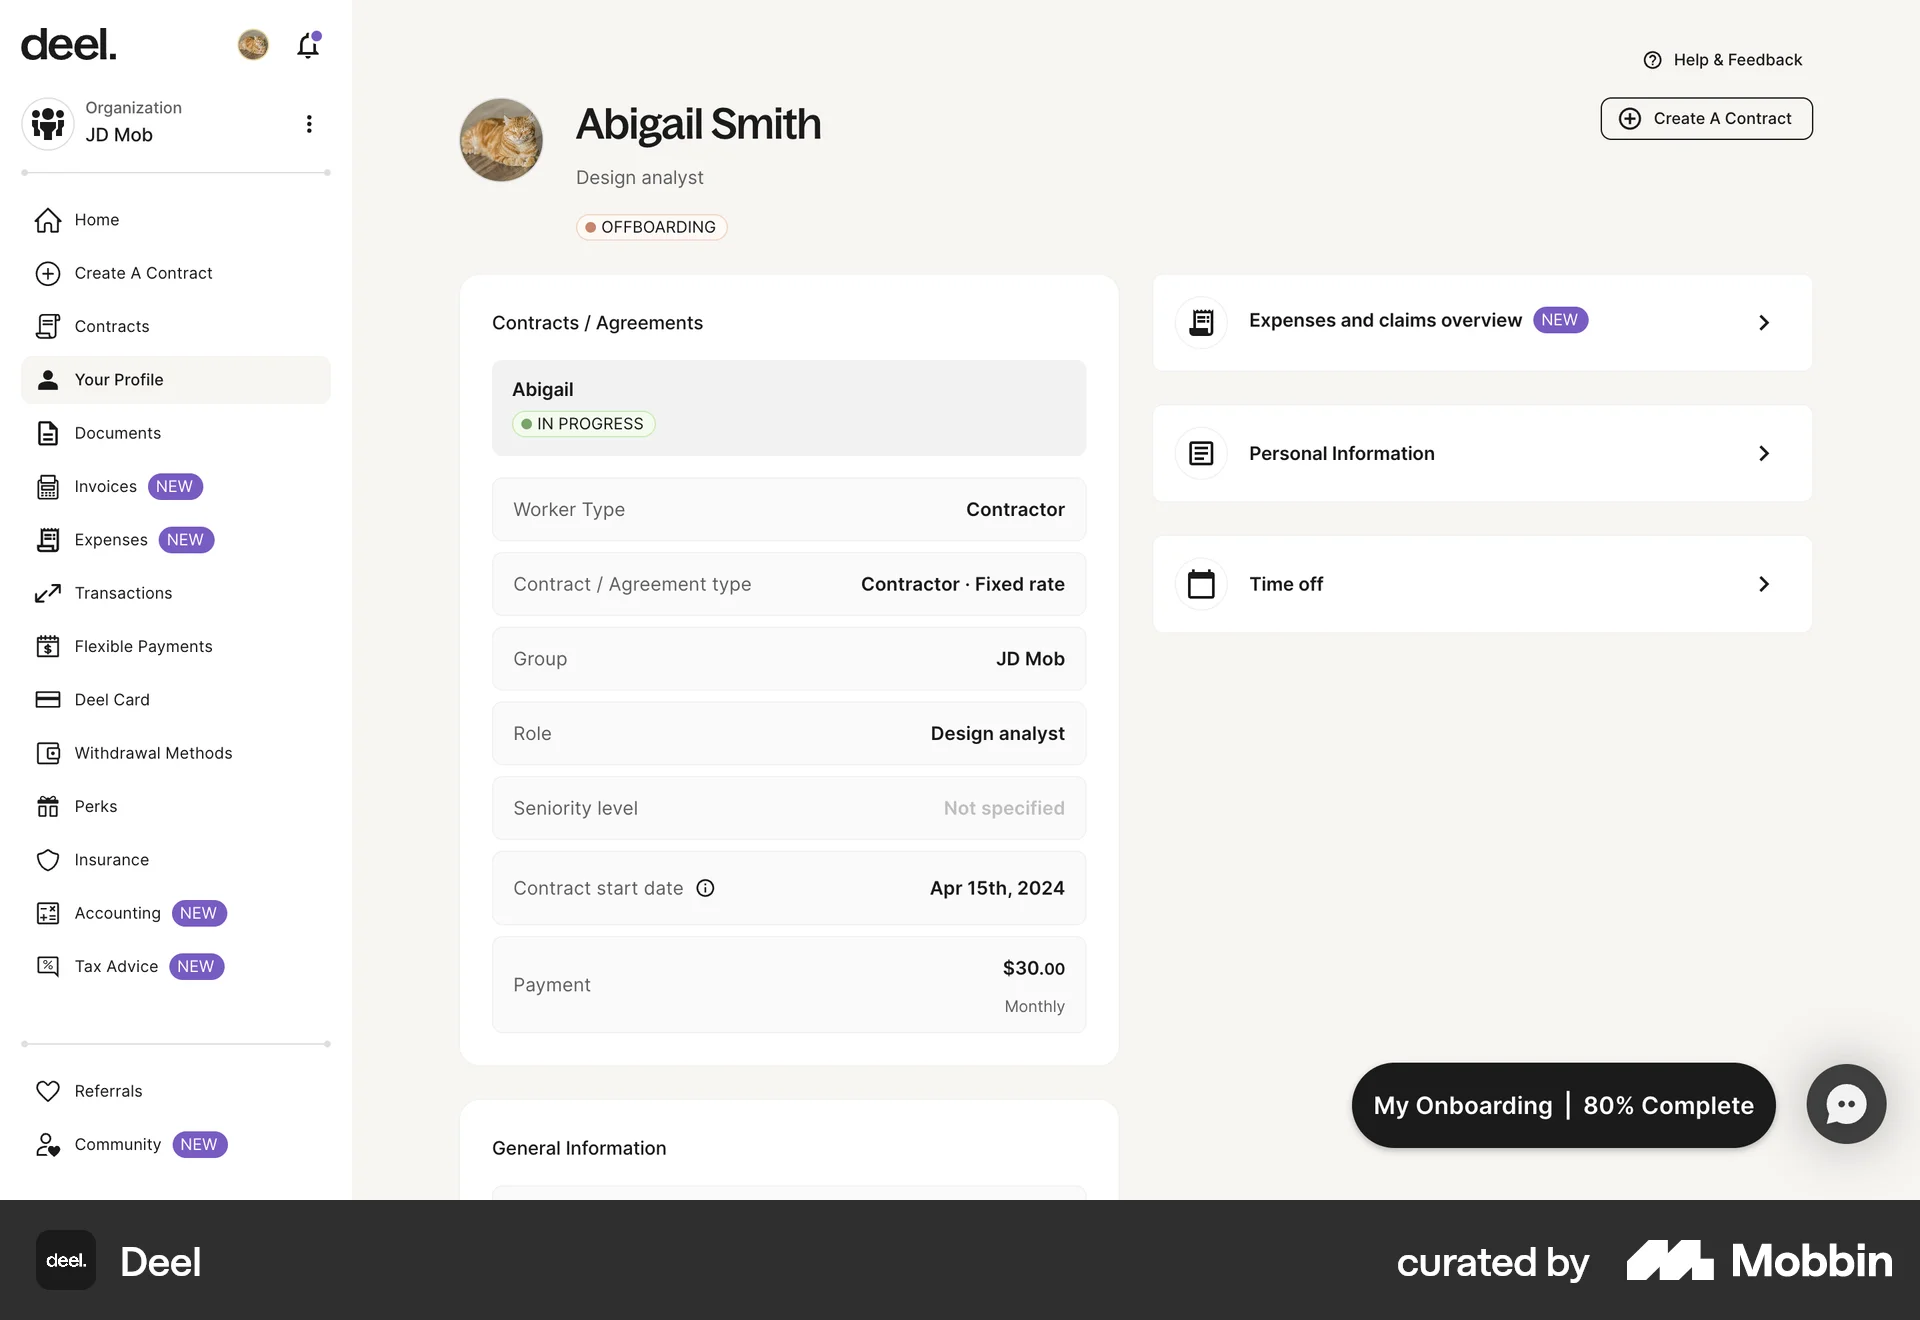
Task: Click Abigail Smith's large profile photo
Action: click(501, 140)
